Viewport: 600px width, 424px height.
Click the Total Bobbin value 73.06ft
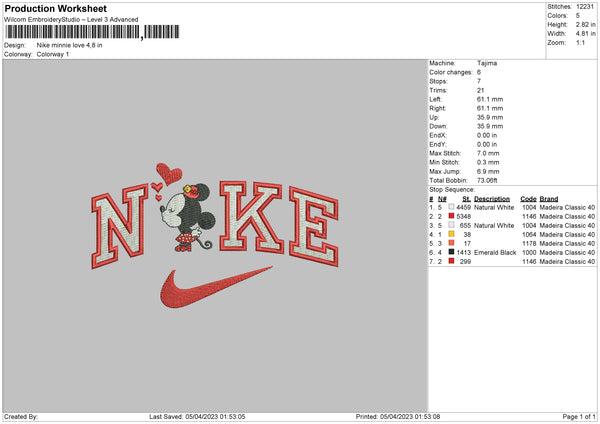pyautogui.click(x=487, y=181)
